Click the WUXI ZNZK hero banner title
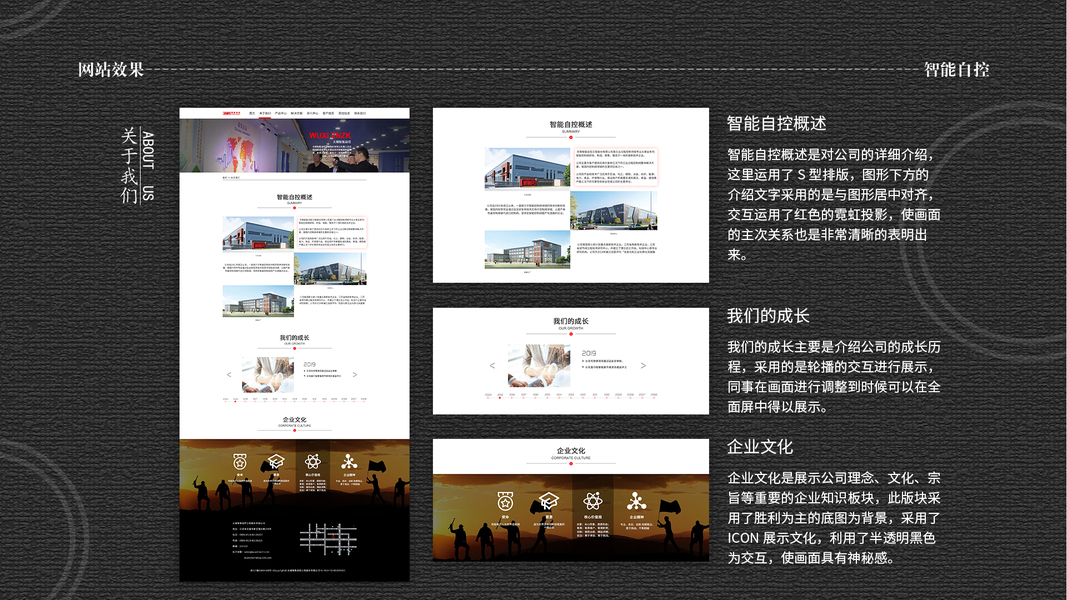1067x600 pixels. click(x=330, y=135)
